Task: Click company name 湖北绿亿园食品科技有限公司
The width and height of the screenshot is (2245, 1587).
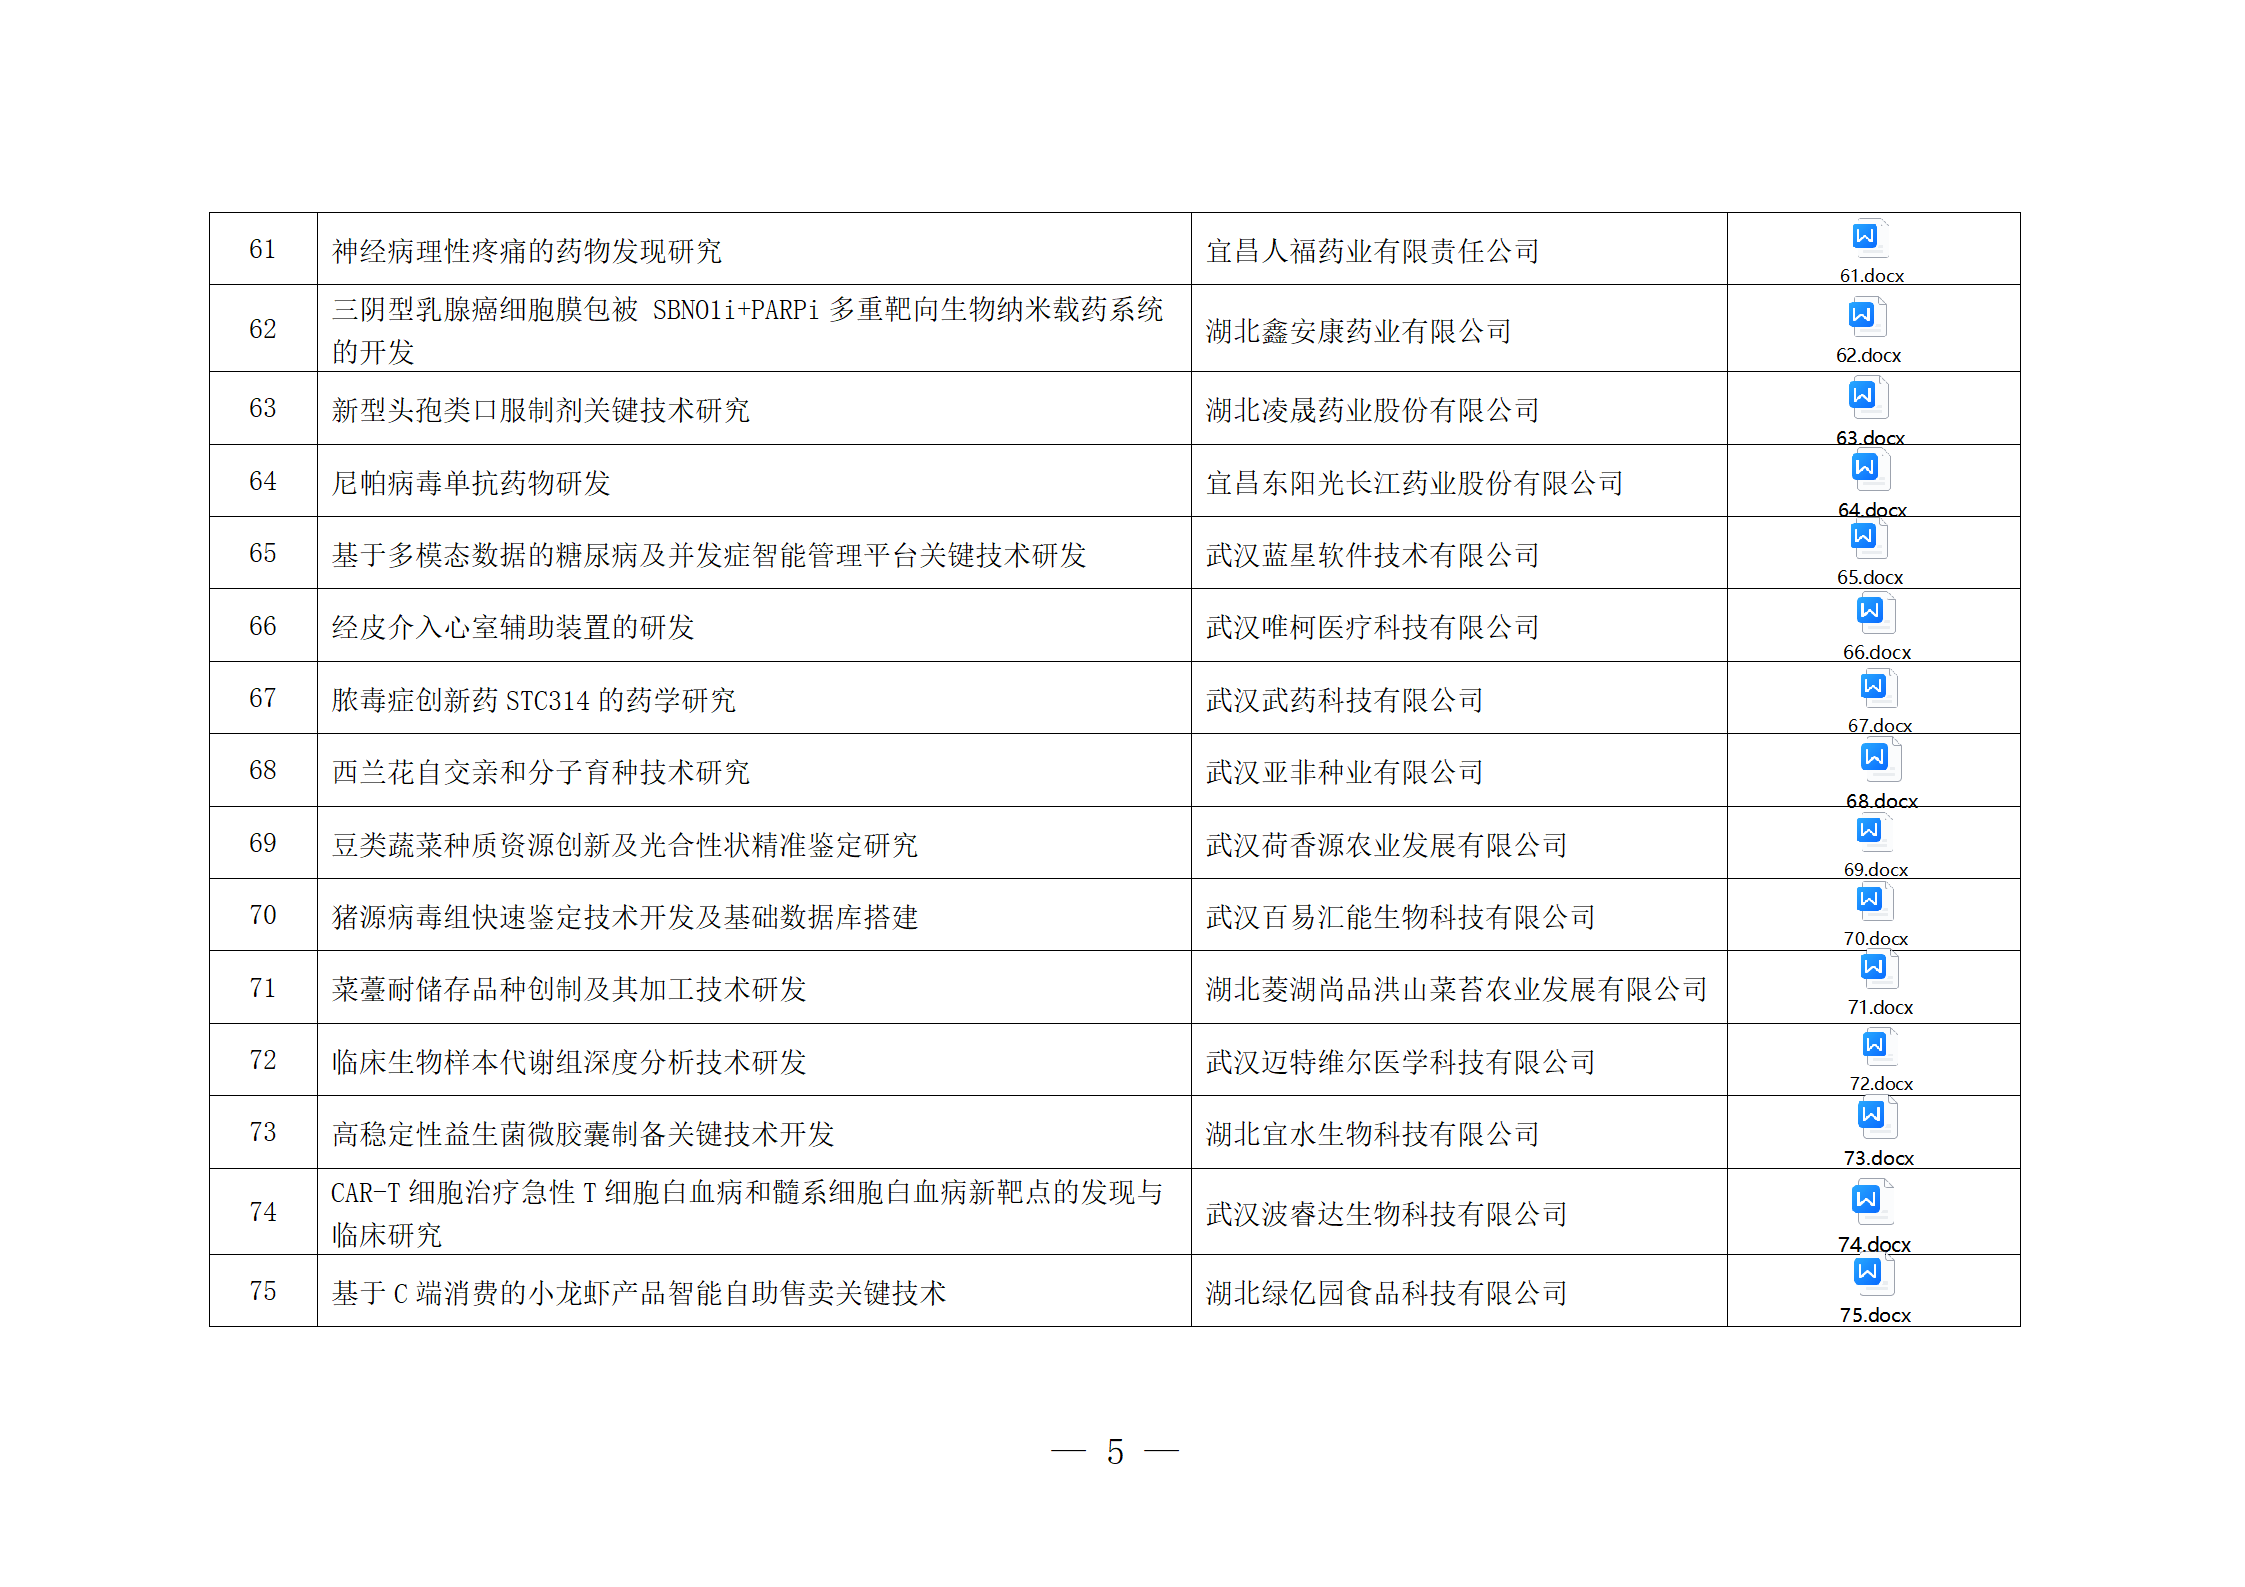Action: pos(1386,1293)
